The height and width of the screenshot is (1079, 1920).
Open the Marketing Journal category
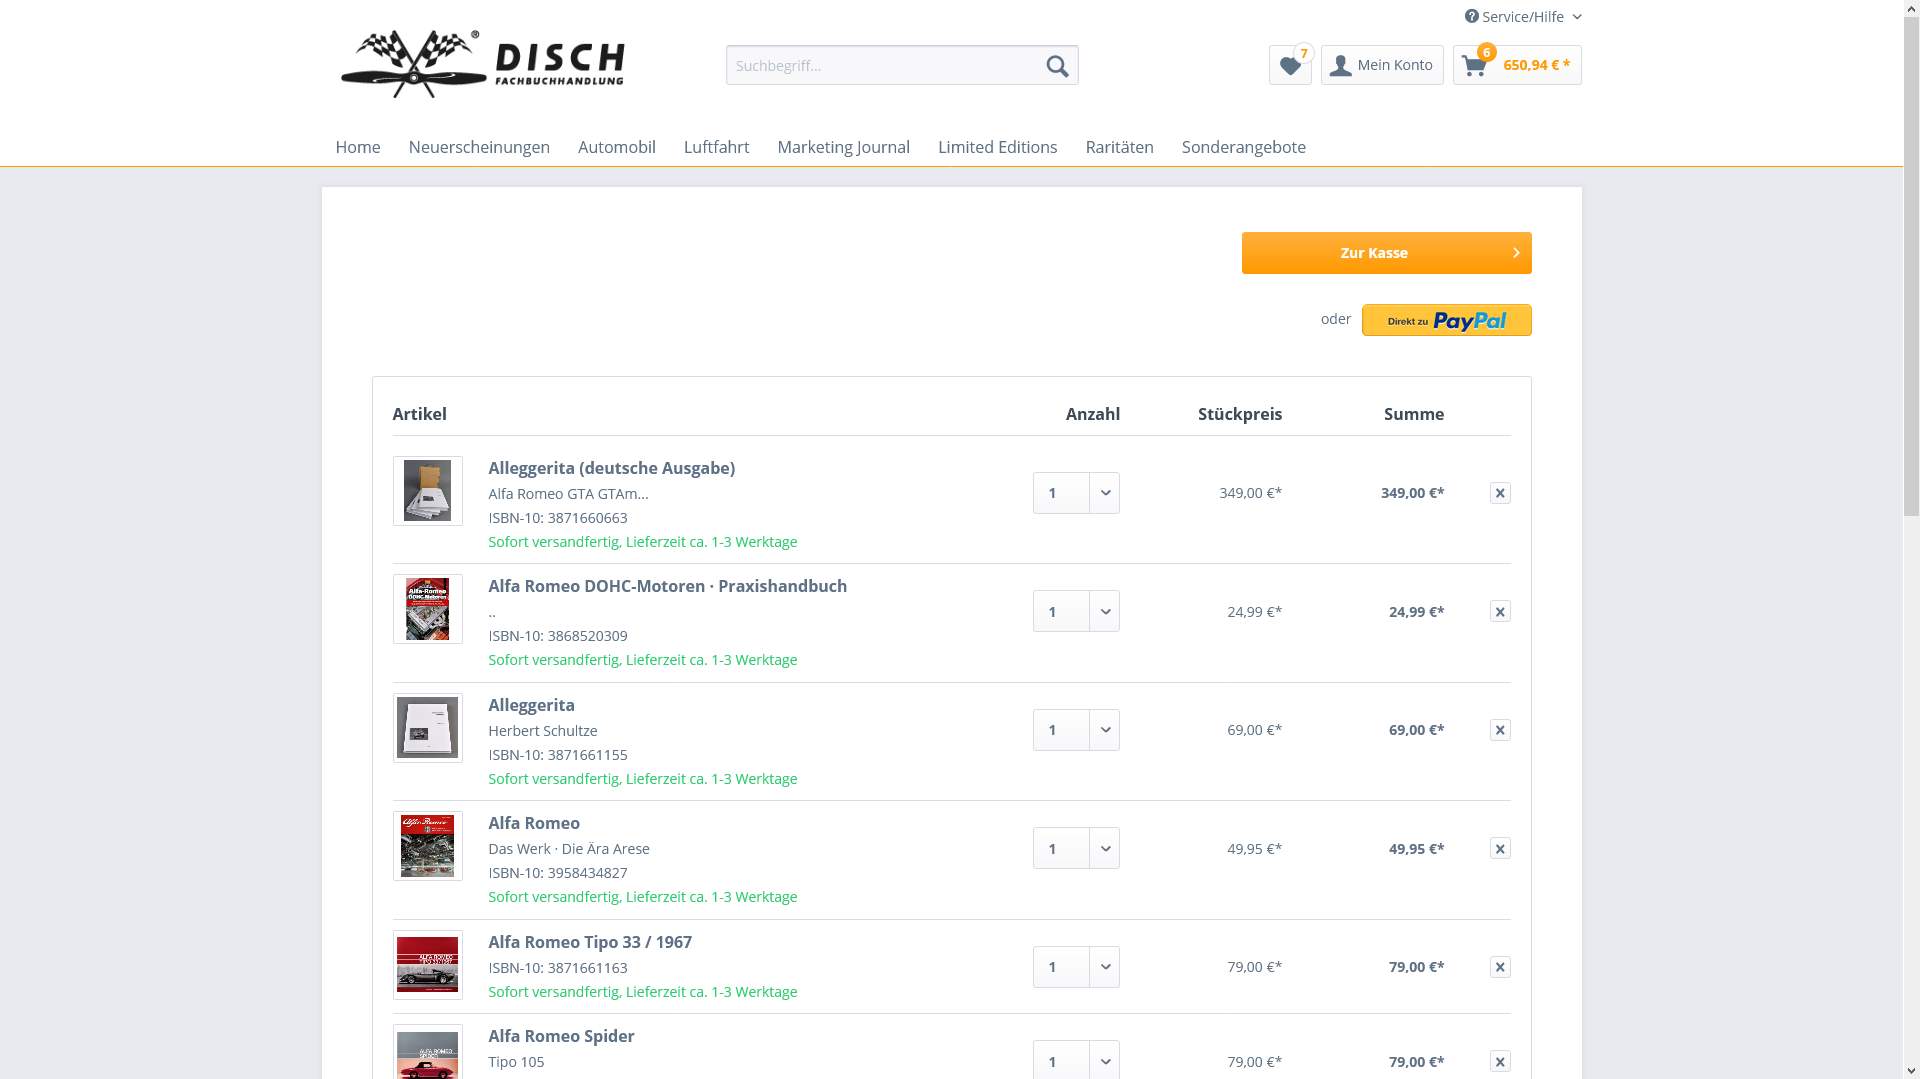[x=843, y=147]
